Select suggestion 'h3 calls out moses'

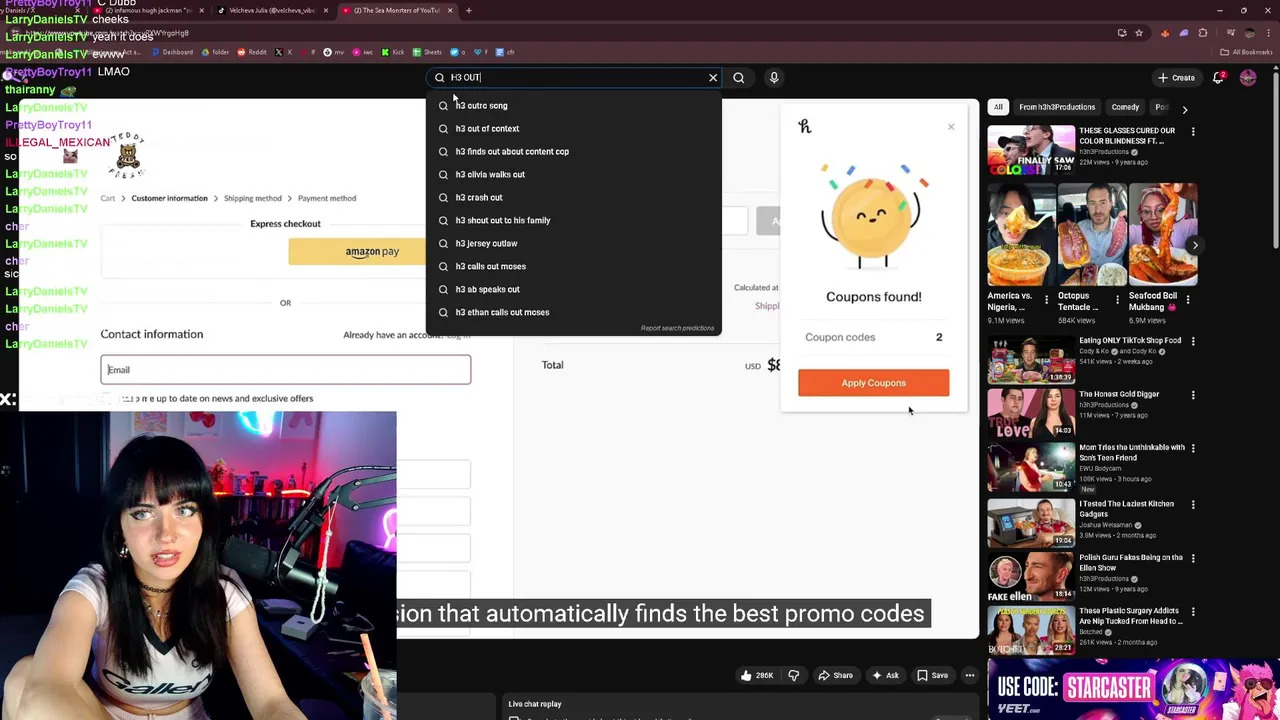[x=573, y=266]
